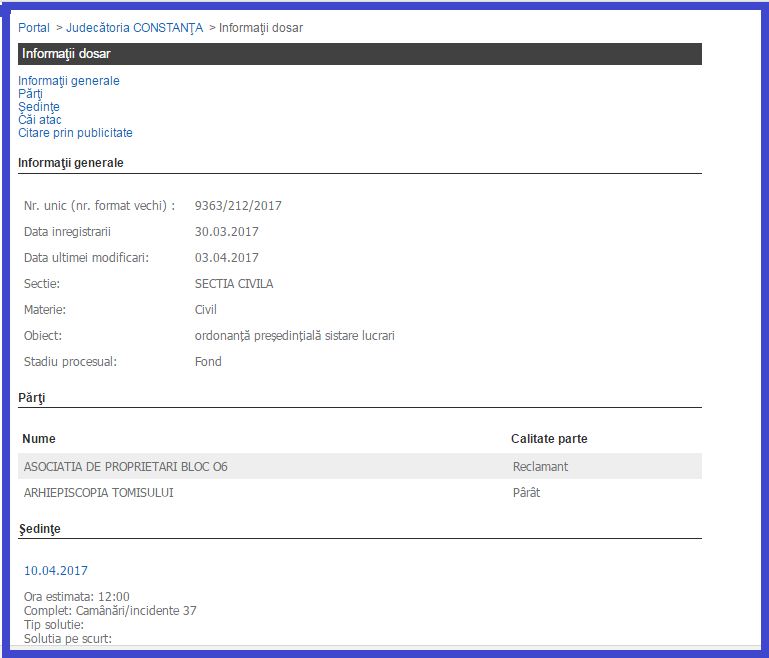Viewport: 769px width, 658px height.
Task: Click the Nume column header
Action: [39, 439]
